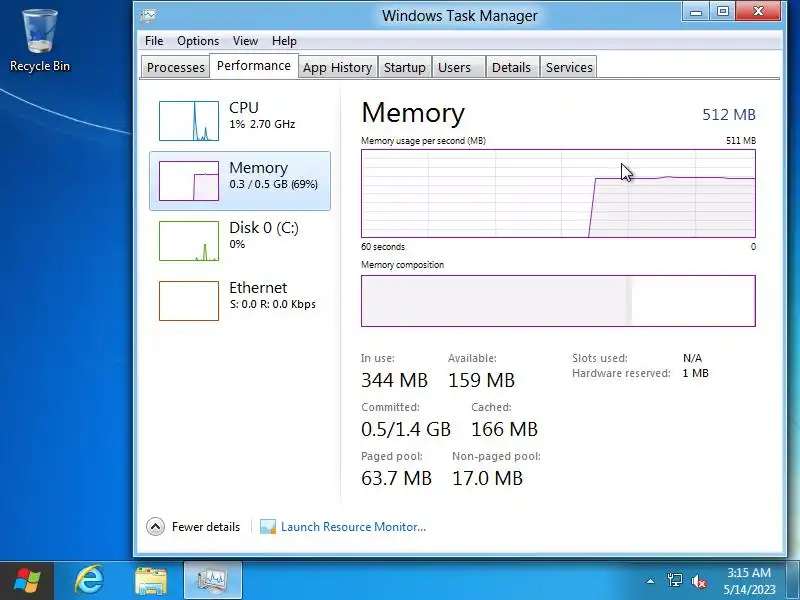Click the Memory composition bar
The width and height of the screenshot is (800, 600).
pyautogui.click(x=558, y=301)
